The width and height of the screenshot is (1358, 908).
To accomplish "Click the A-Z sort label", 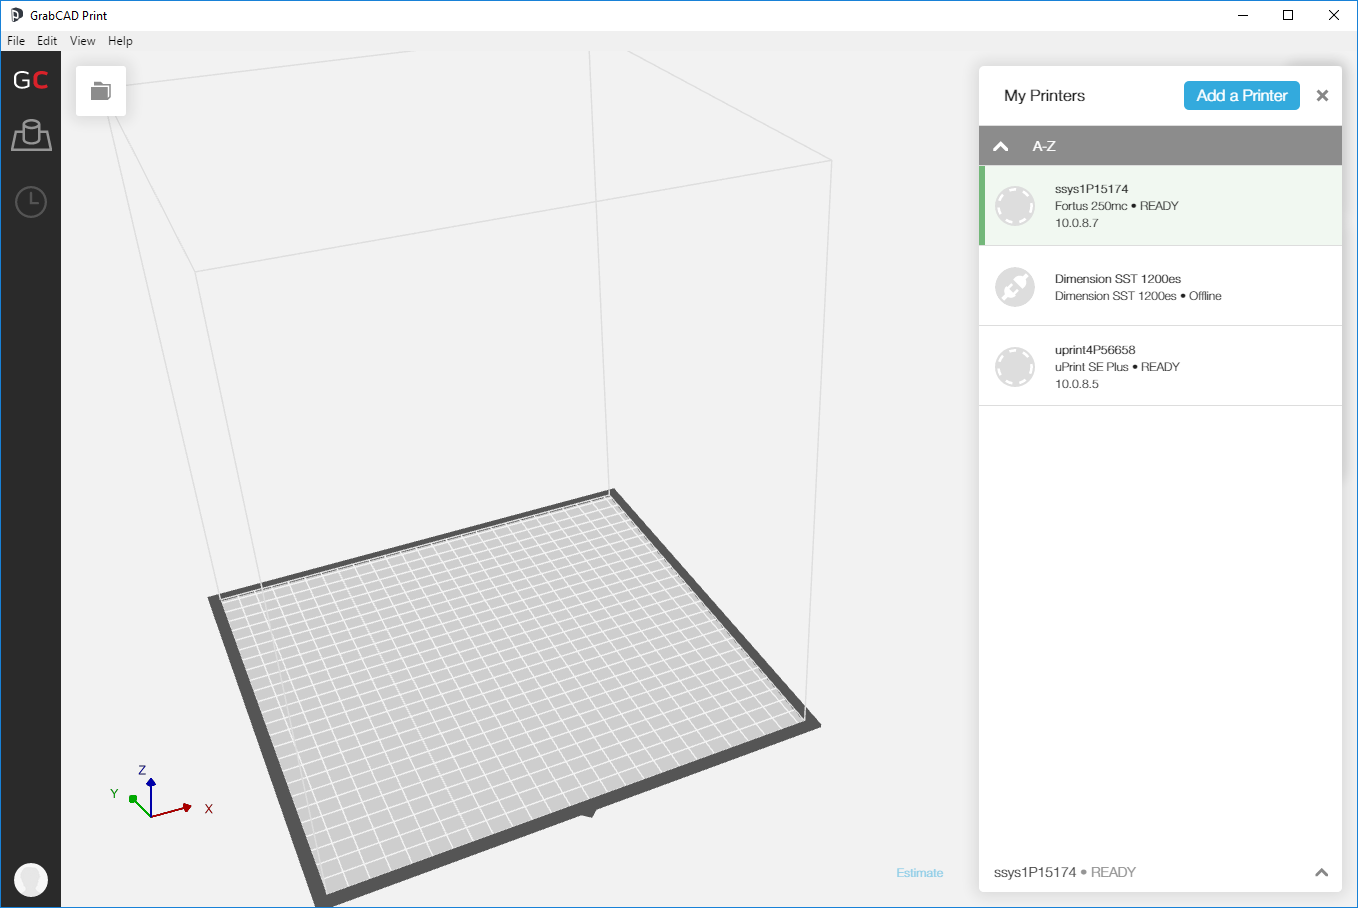I will [1044, 146].
